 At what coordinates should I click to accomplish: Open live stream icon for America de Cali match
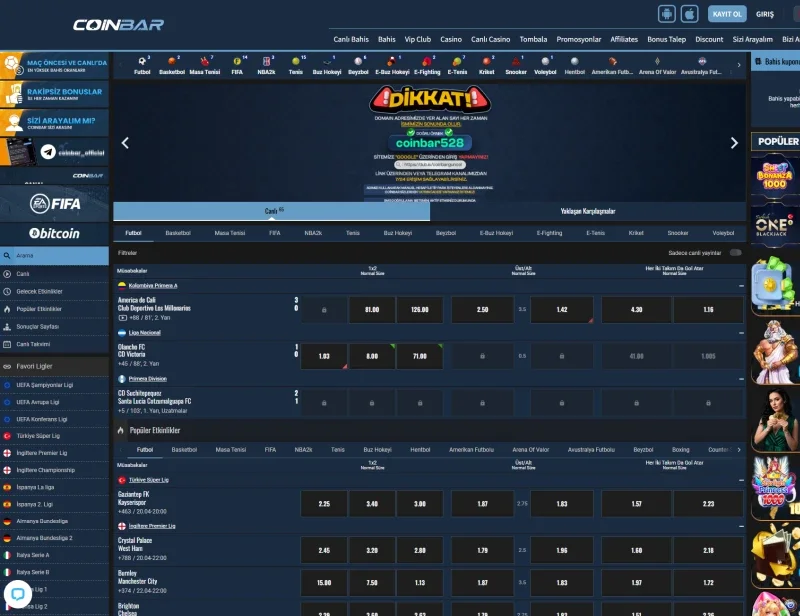pyautogui.click(x=122, y=317)
